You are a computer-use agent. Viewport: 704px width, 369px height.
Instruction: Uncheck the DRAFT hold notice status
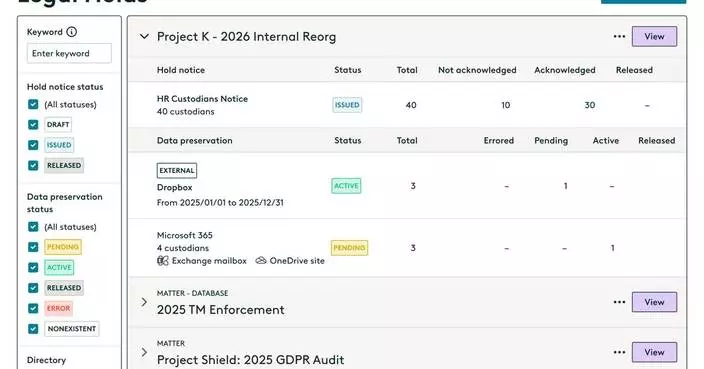point(33,124)
